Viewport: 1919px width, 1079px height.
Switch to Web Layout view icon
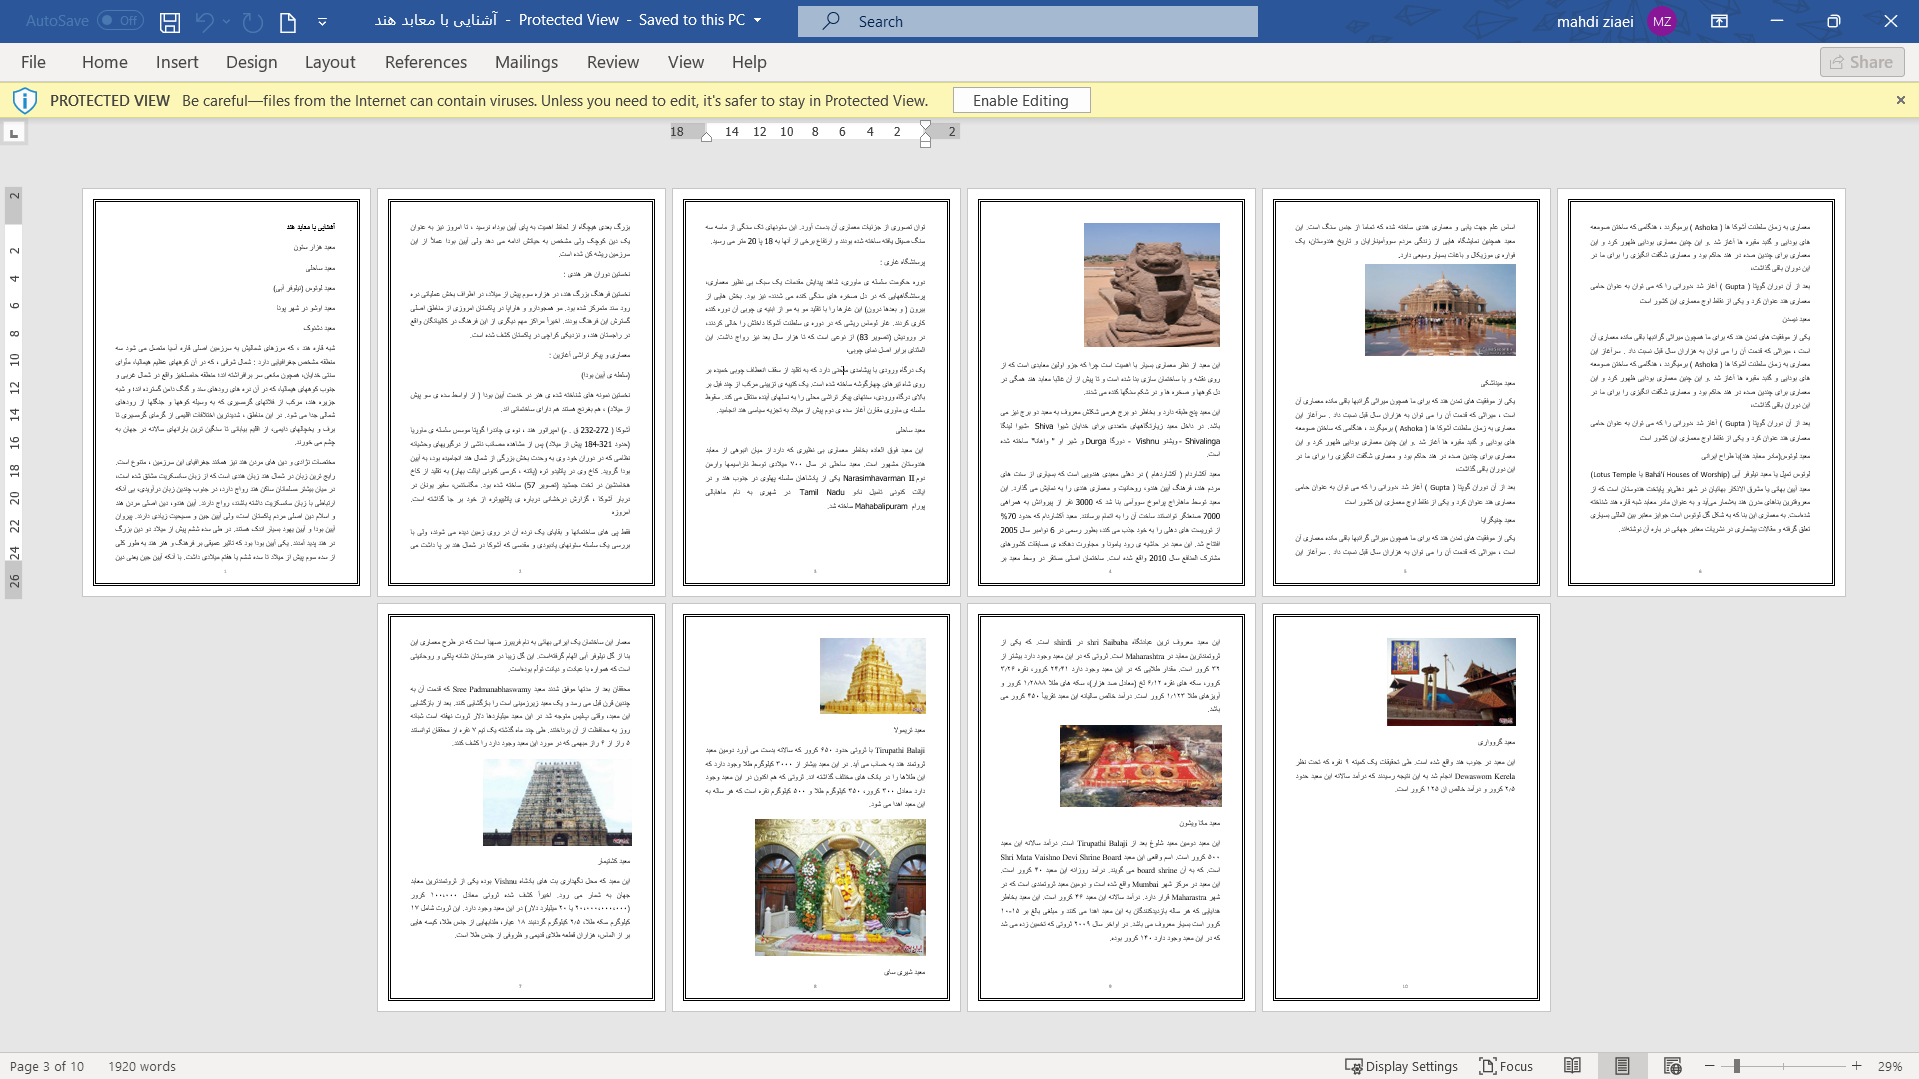point(1672,1066)
